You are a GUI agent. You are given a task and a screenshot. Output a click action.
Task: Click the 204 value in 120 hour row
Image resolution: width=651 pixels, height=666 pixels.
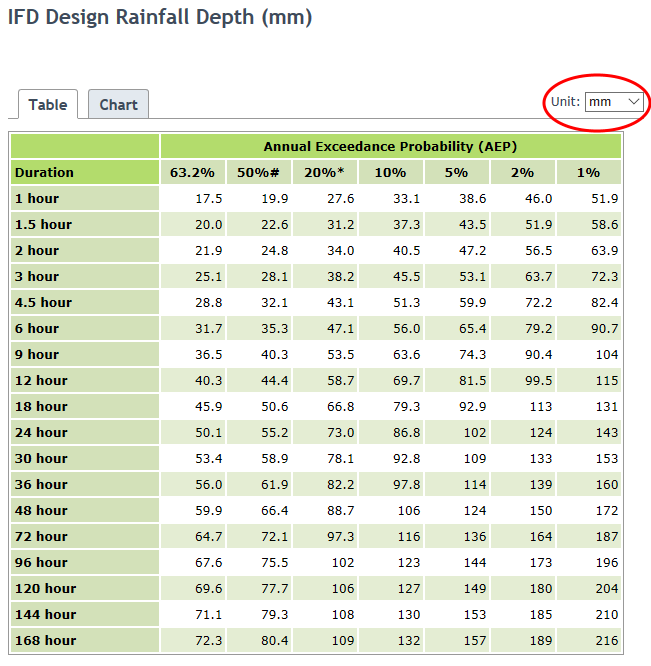coord(607,588)
